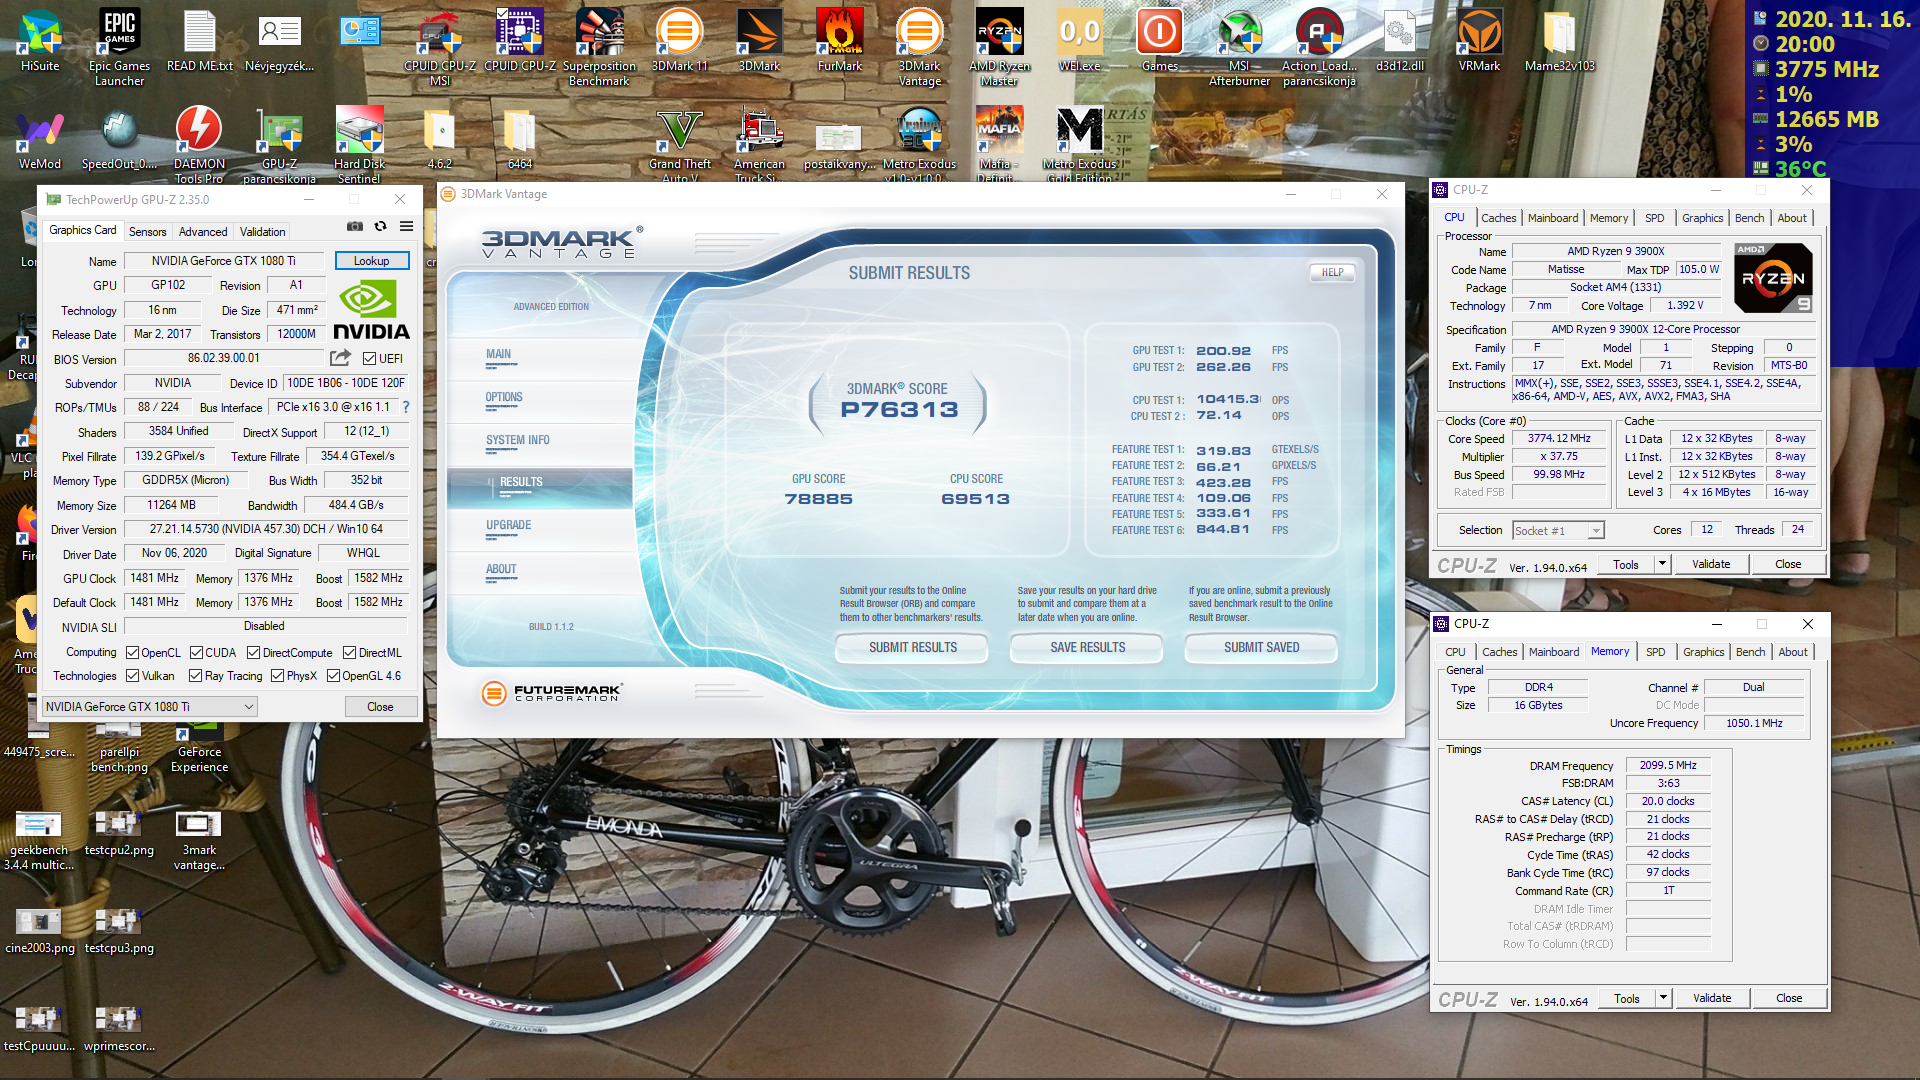The width and height of the screenshot is (1920, 1080).
Task: Launch the HiSuite desktop icon
Action: pyautogui.click(x=40, y=40)
